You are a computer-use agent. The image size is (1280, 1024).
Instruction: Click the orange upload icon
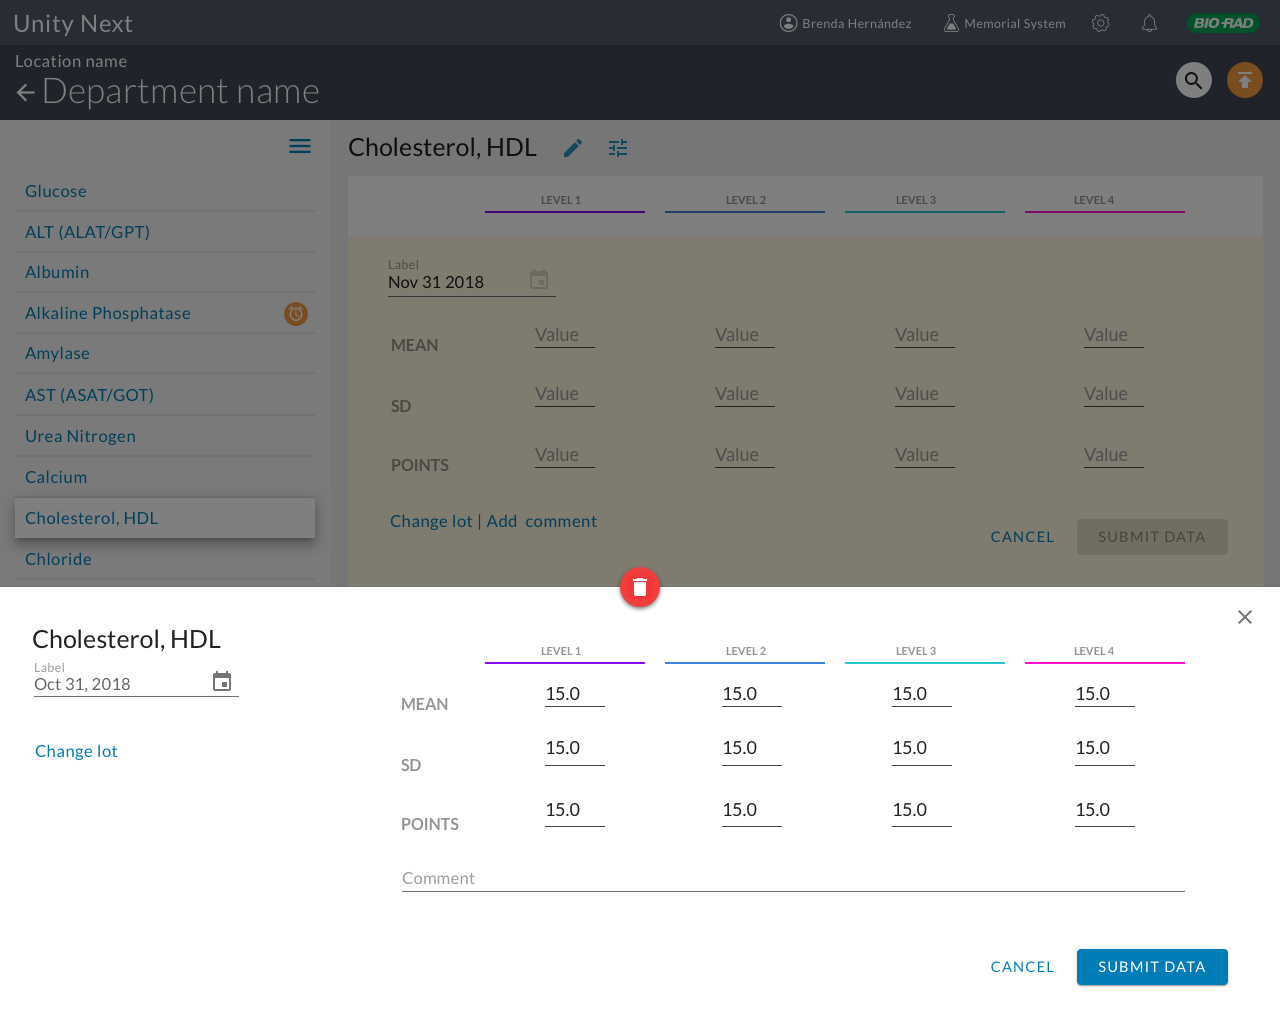click(1244, 80)
